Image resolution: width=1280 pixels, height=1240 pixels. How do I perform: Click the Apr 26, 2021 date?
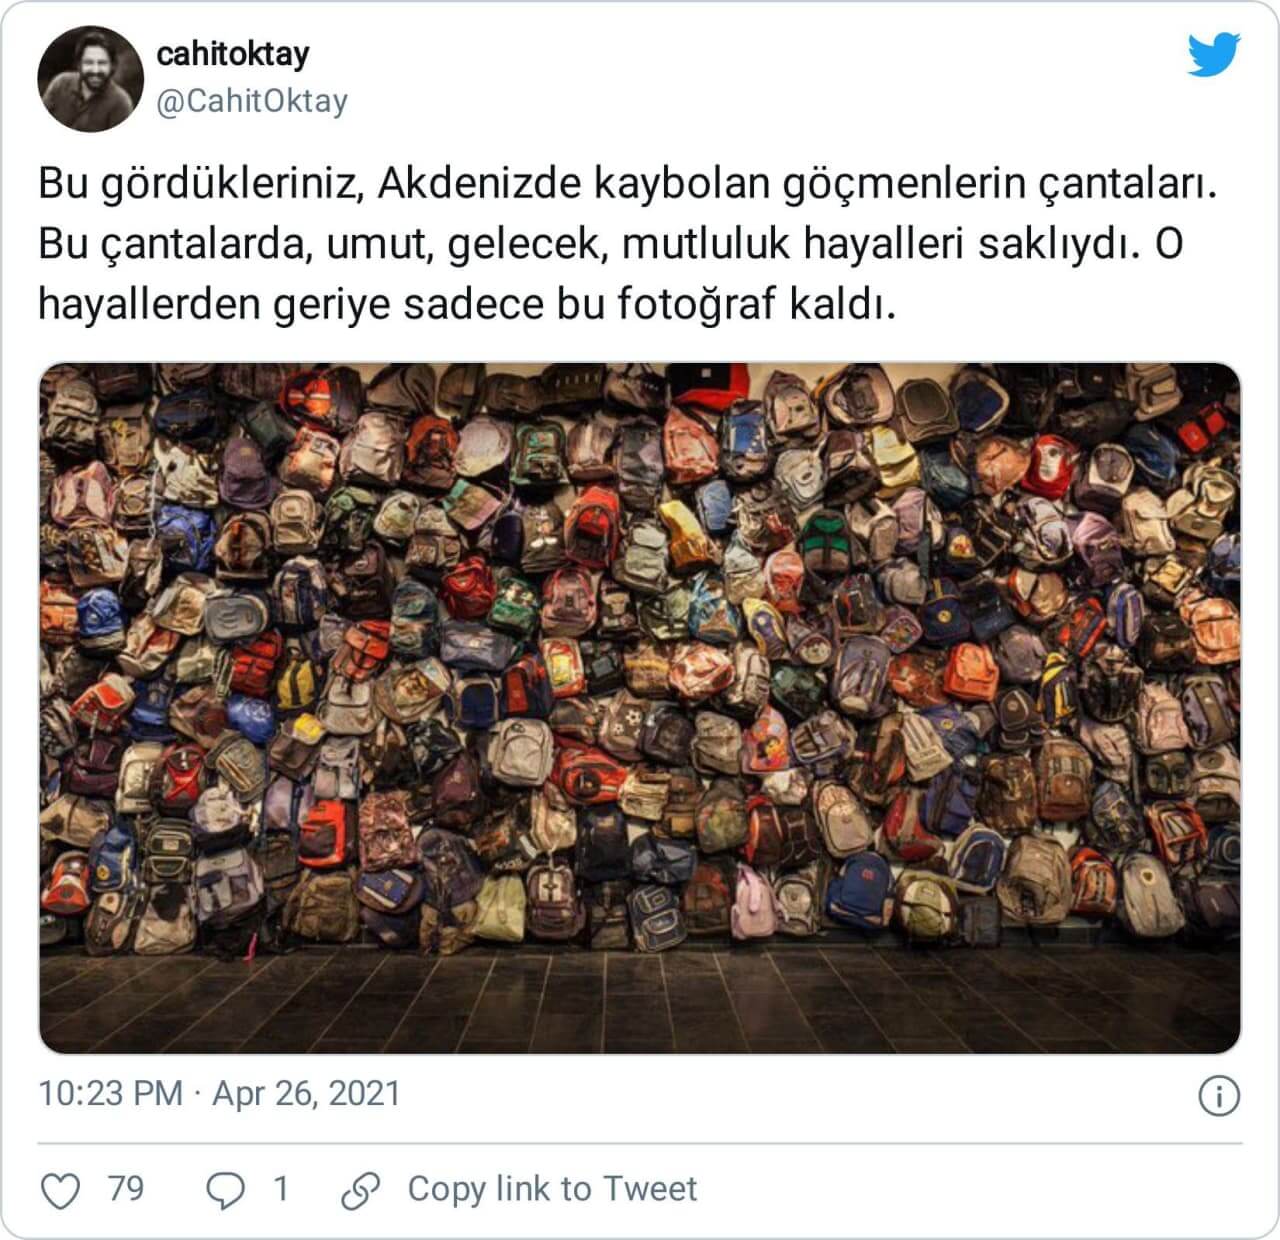point(306,1093)
